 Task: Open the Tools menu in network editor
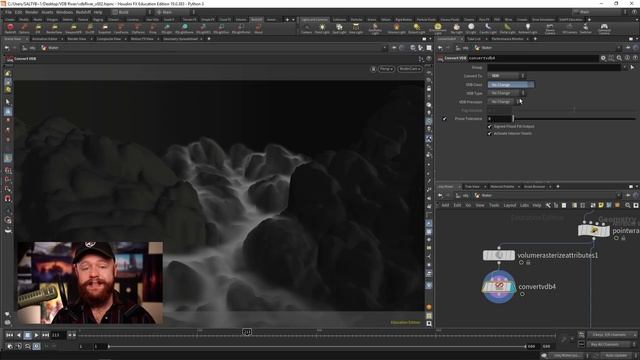[494, 205]
